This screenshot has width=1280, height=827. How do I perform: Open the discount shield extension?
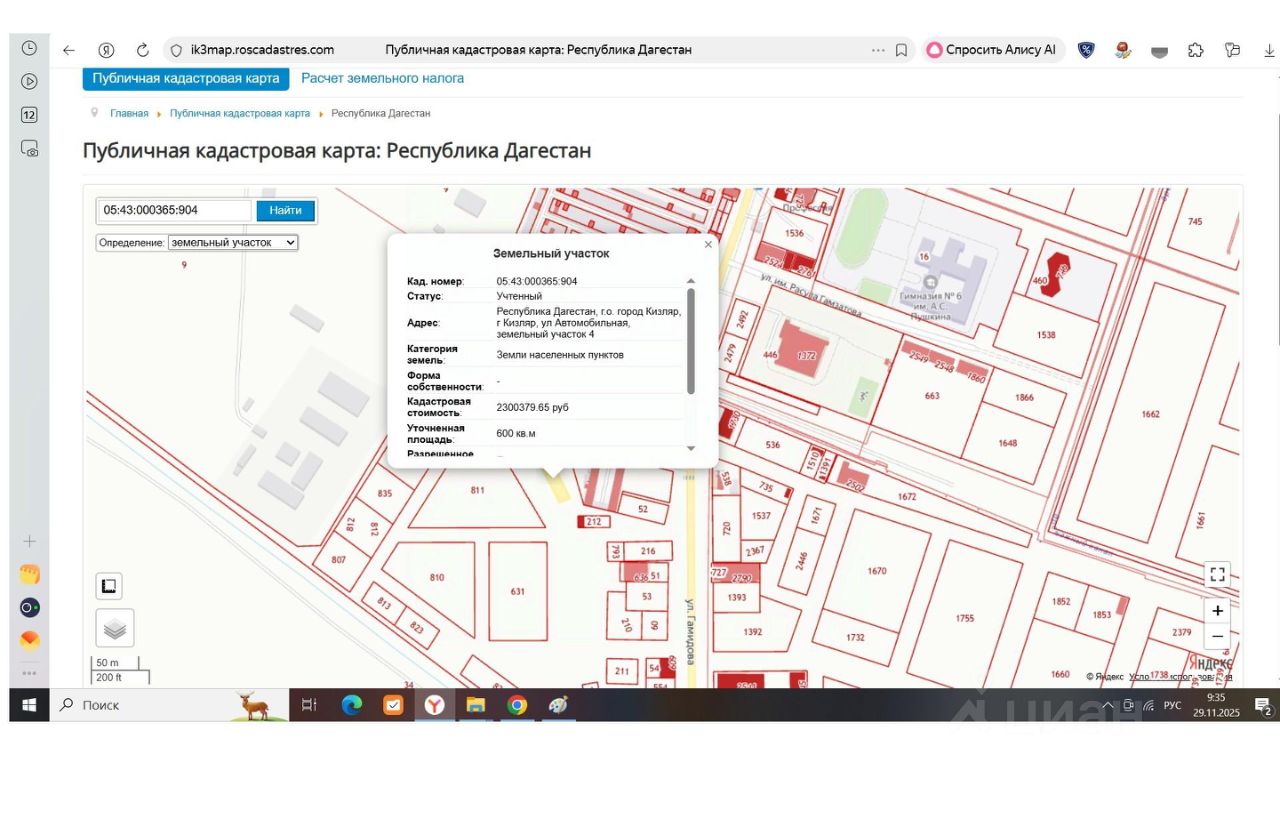[1086, 50]
